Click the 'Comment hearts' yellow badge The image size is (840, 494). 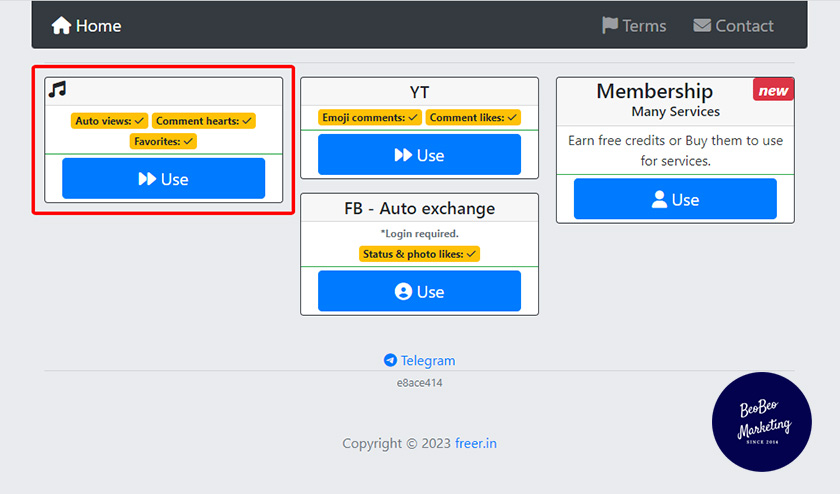(204, 121)
